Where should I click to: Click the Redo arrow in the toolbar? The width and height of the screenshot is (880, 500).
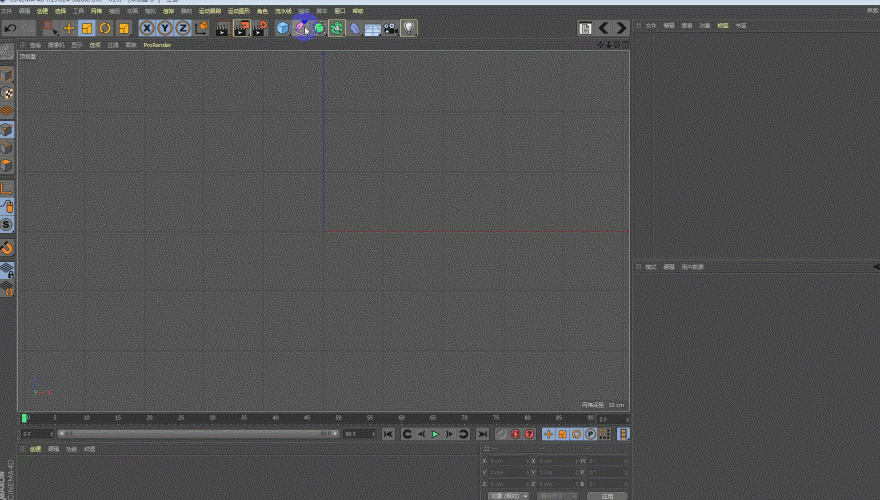click(28, 28)
